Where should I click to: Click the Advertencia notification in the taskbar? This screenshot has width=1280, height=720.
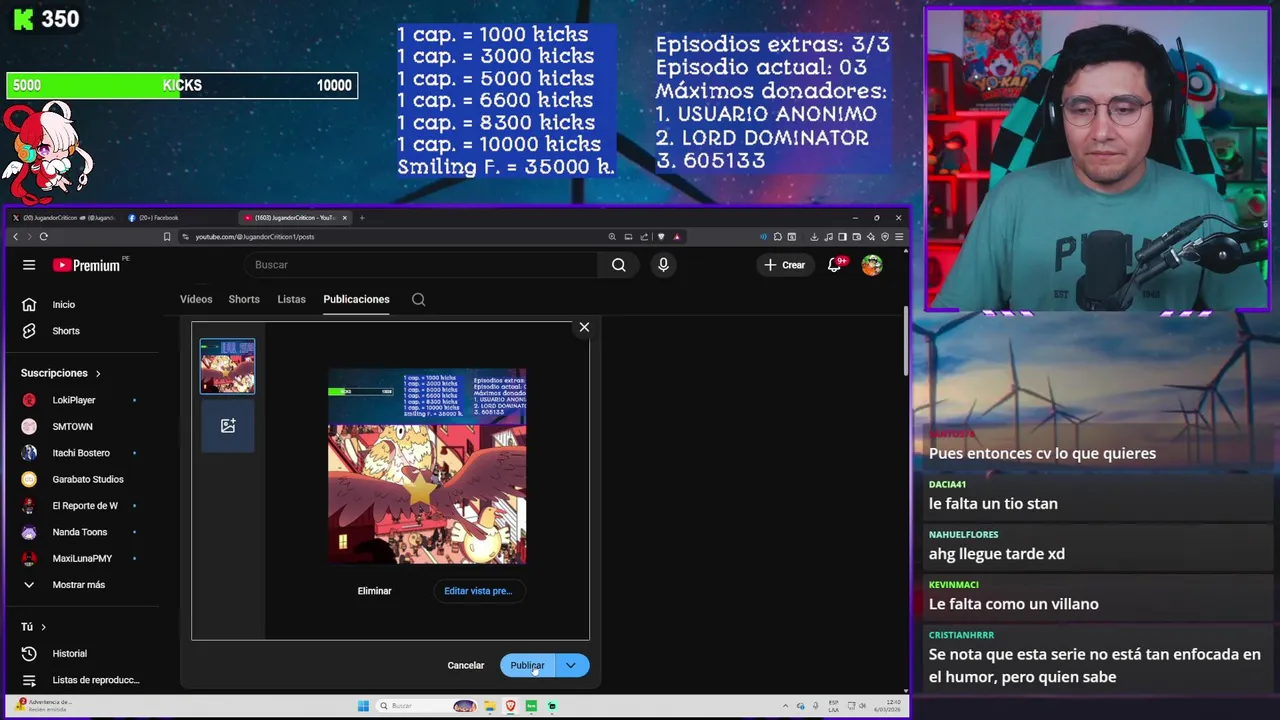pos(45,705)
